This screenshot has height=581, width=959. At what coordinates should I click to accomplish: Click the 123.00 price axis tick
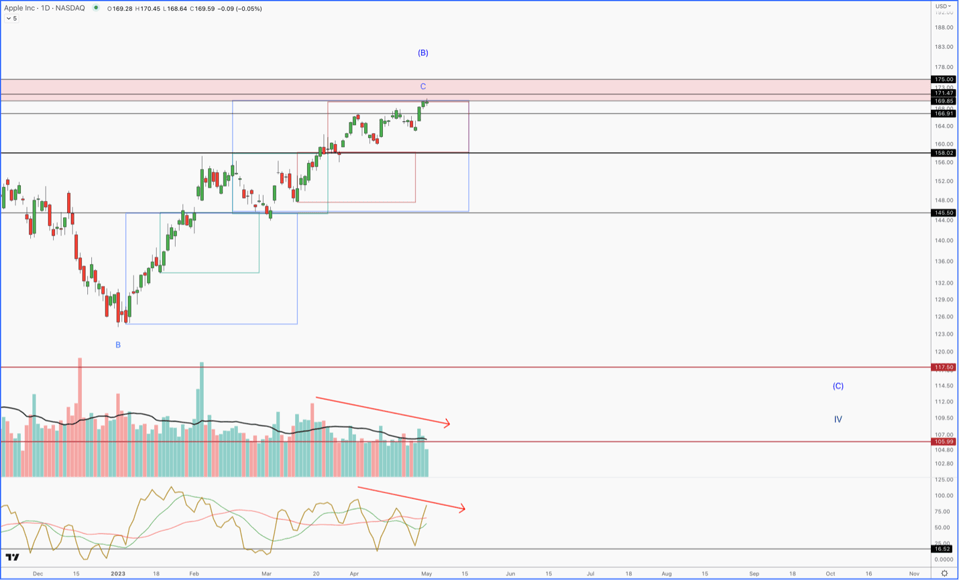(943, 334)
